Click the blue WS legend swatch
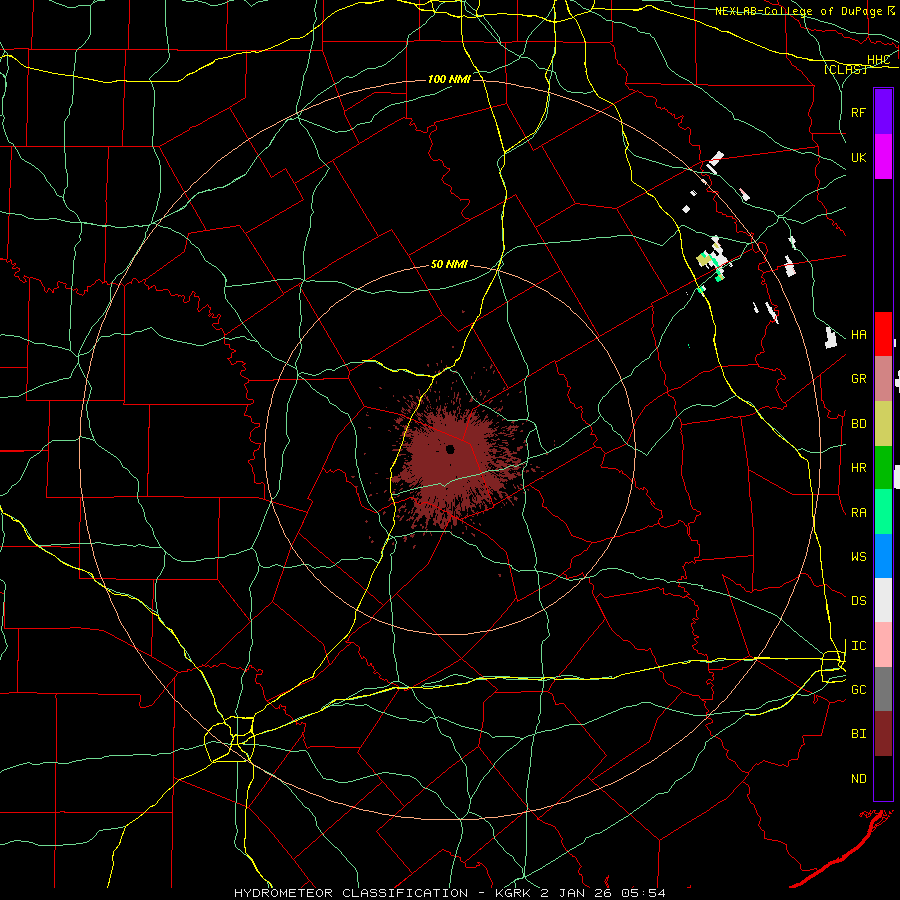The width and height of the screenshot is (900, 900). [883, 556]
